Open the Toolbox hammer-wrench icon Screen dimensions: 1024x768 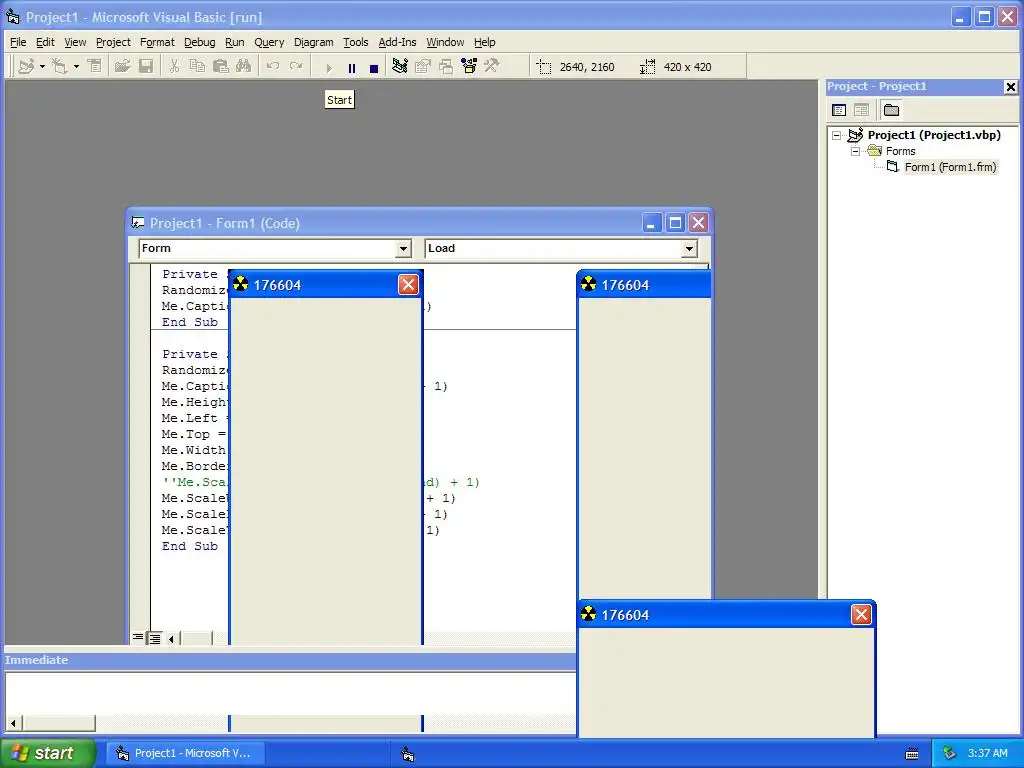click(x=492, y=67)
